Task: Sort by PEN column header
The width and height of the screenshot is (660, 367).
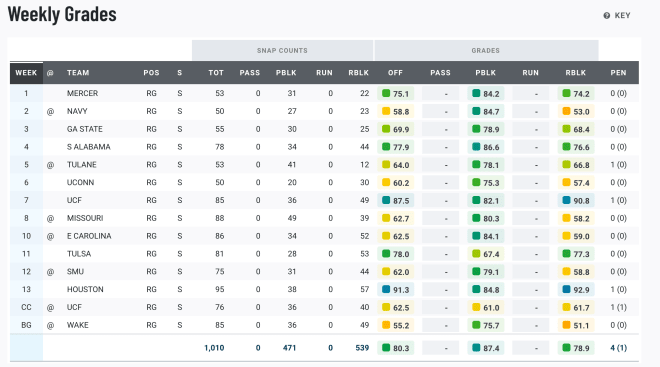Action: 618,73
